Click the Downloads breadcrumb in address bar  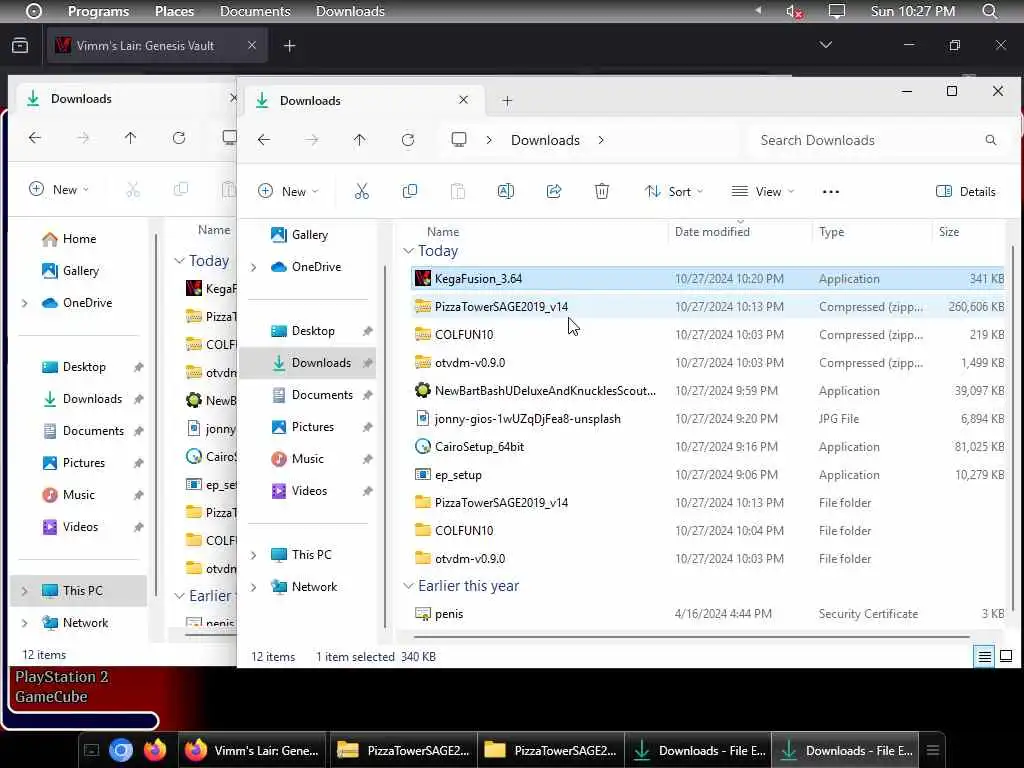pyautogui.click(x=545, y=140)
